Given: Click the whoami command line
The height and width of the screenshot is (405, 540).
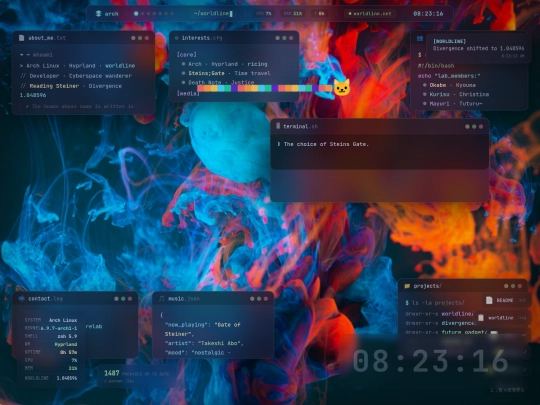Looking at the screenshot, I should [36, 54].
